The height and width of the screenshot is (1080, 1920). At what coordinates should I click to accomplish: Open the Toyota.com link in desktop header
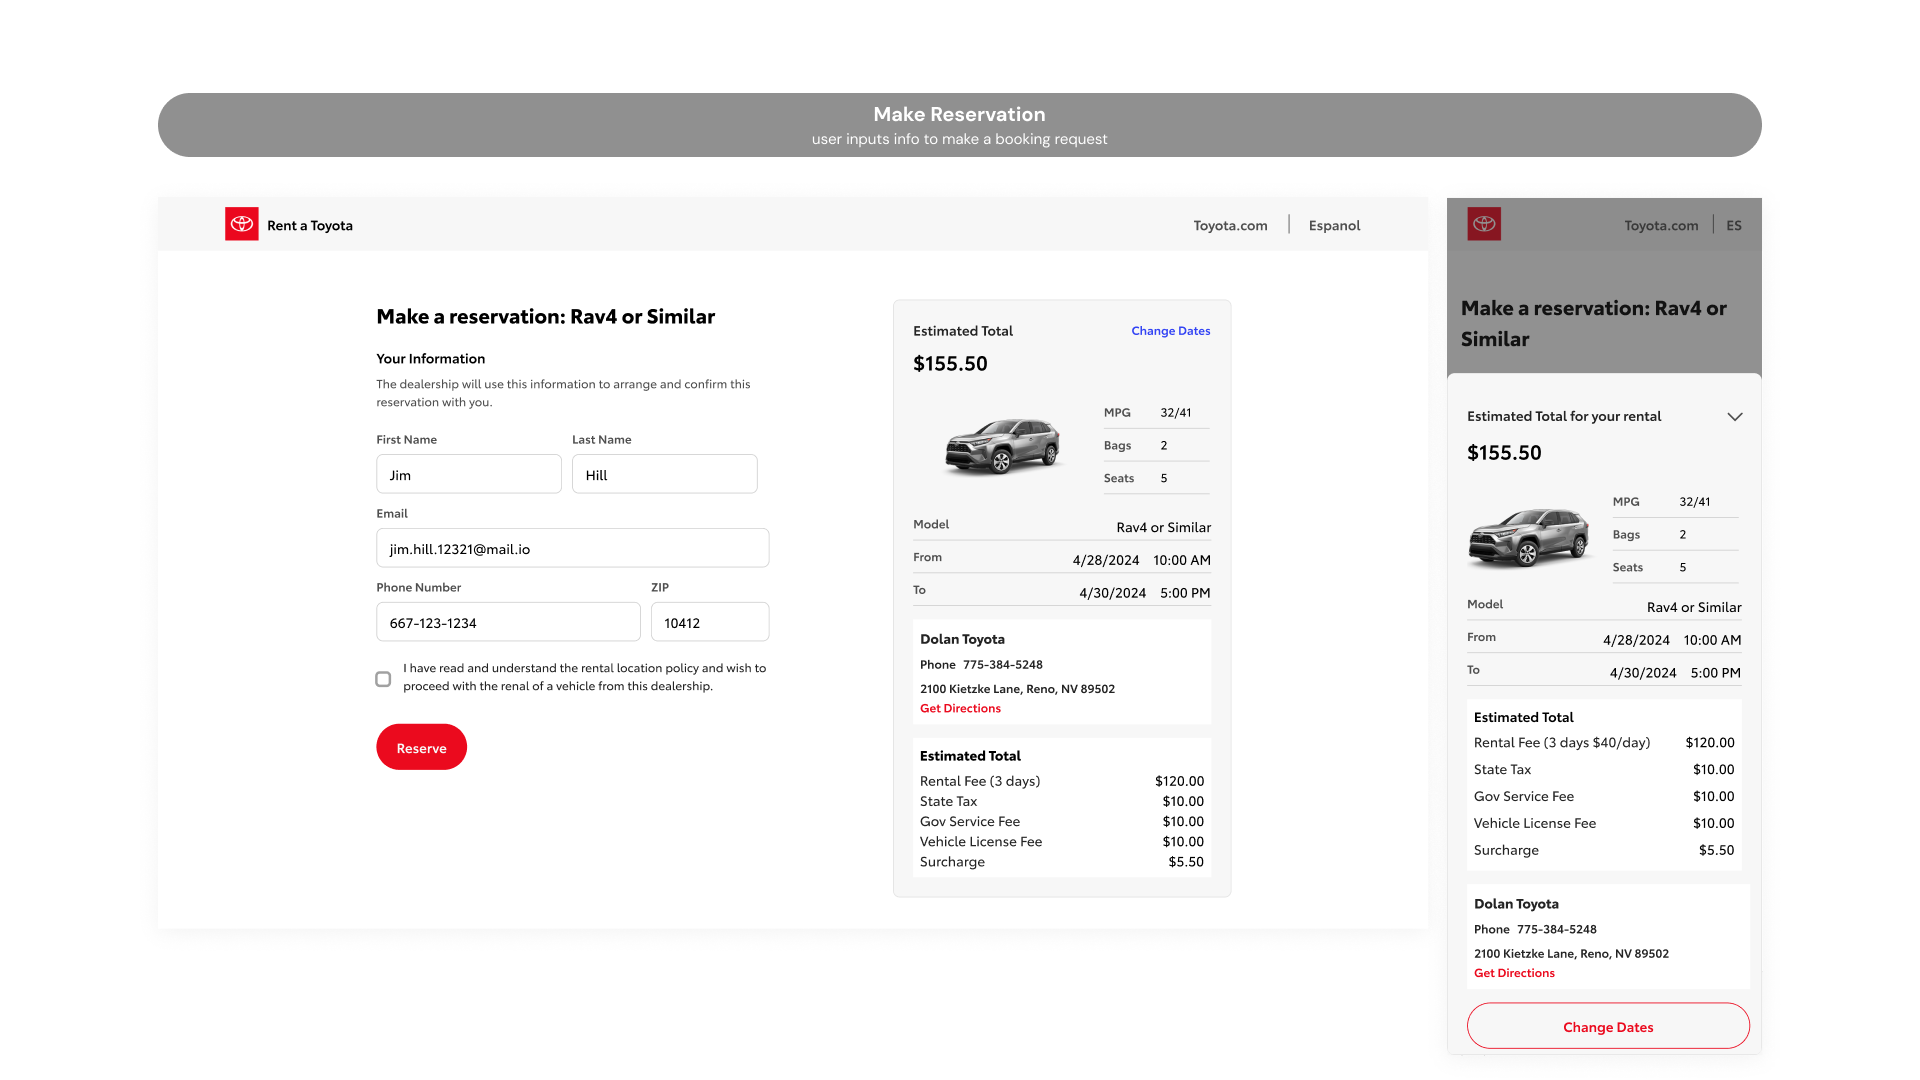tap(1230, 225)
